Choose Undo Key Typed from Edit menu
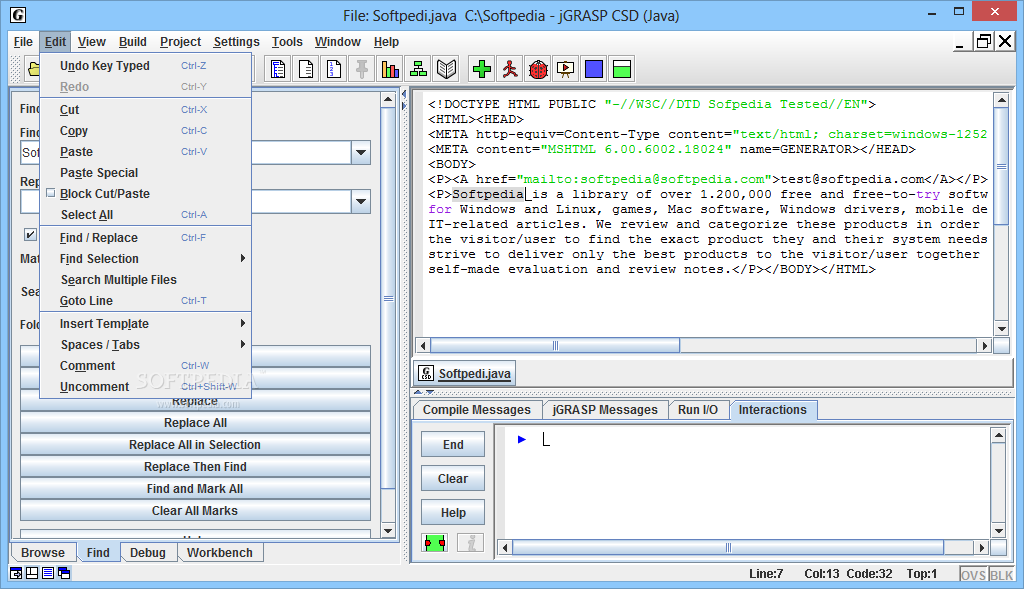The width and height of the screenshot is (1024, 589). [x=146, y=65]
